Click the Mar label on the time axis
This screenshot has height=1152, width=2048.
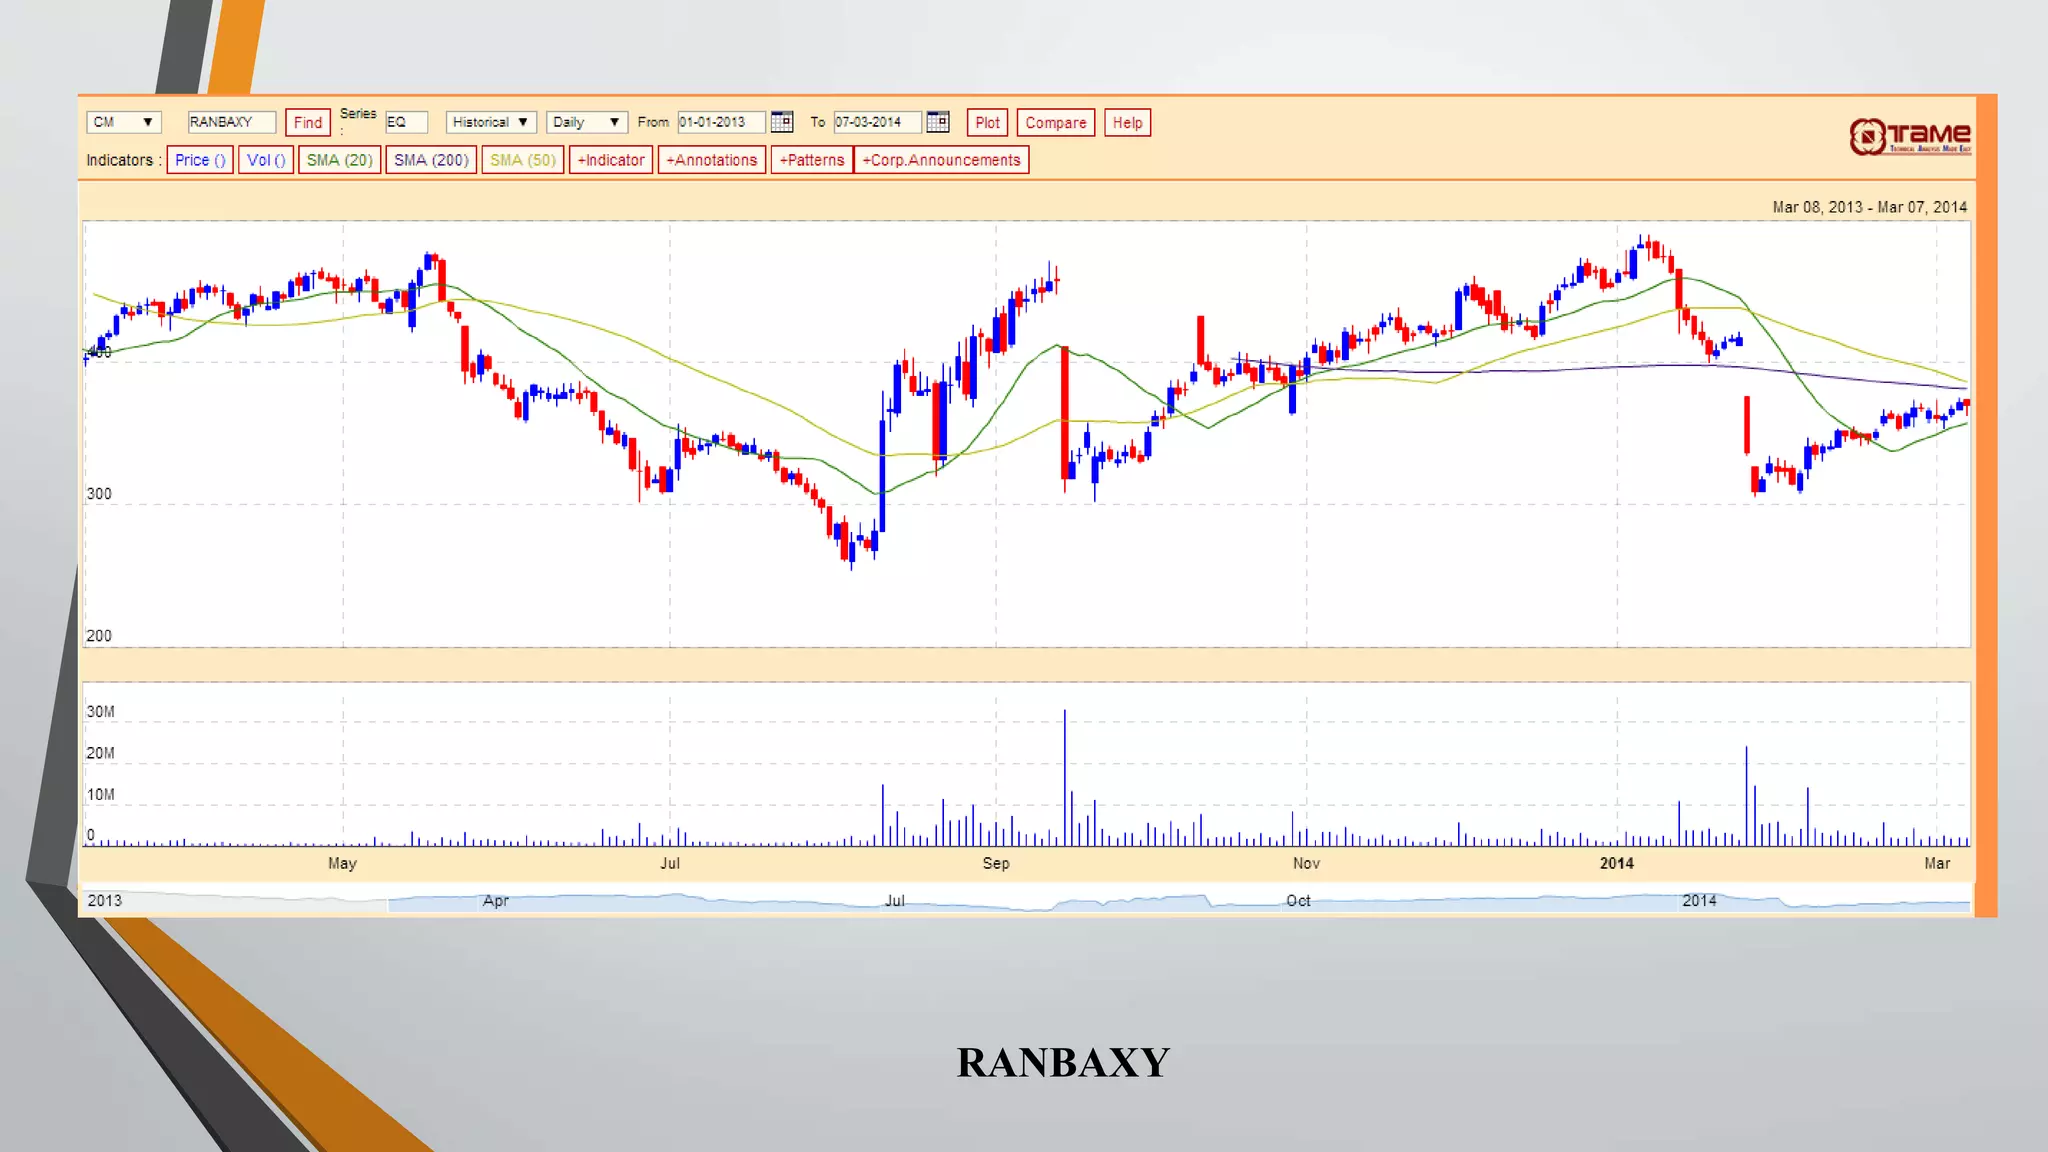1937,863
